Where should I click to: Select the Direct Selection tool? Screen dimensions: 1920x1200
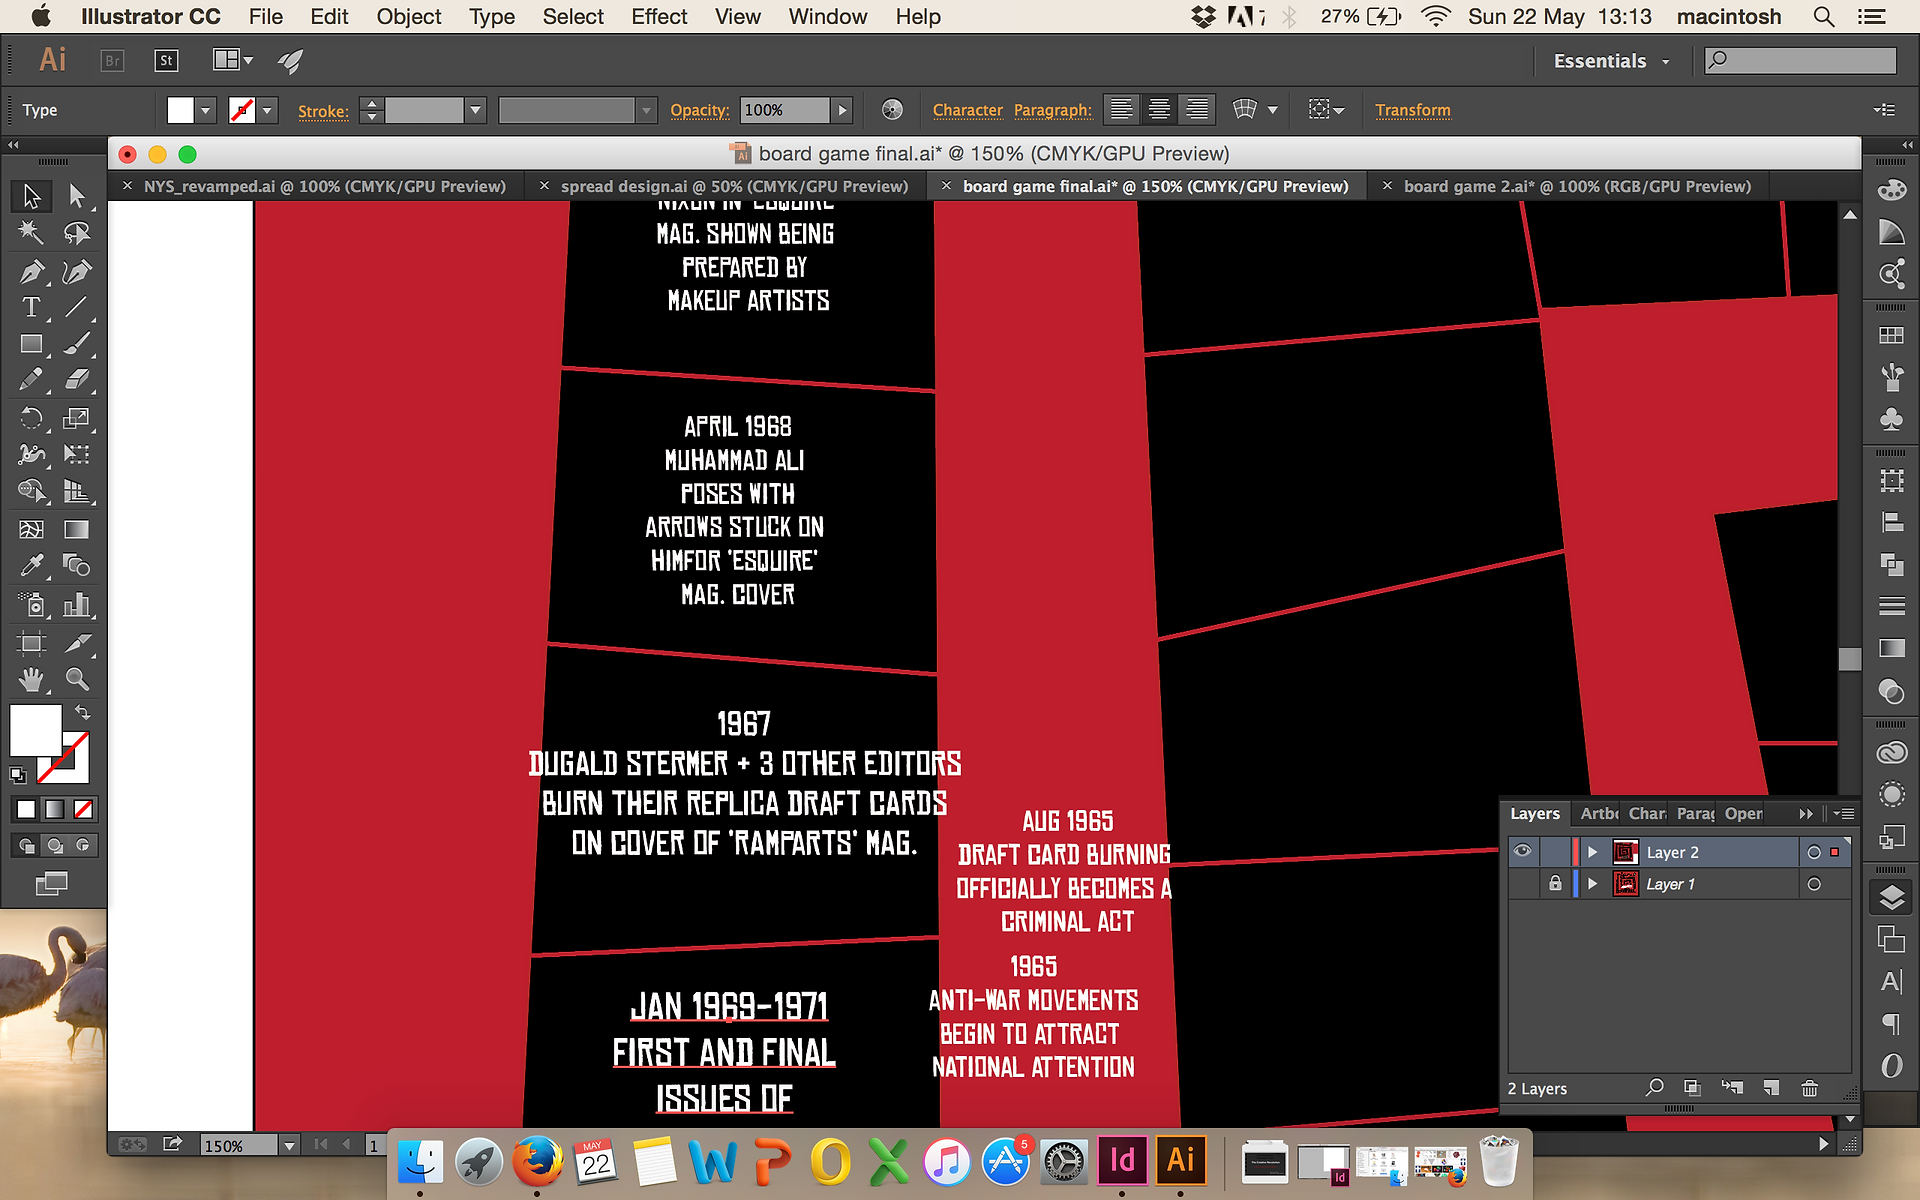click(77, 196)
